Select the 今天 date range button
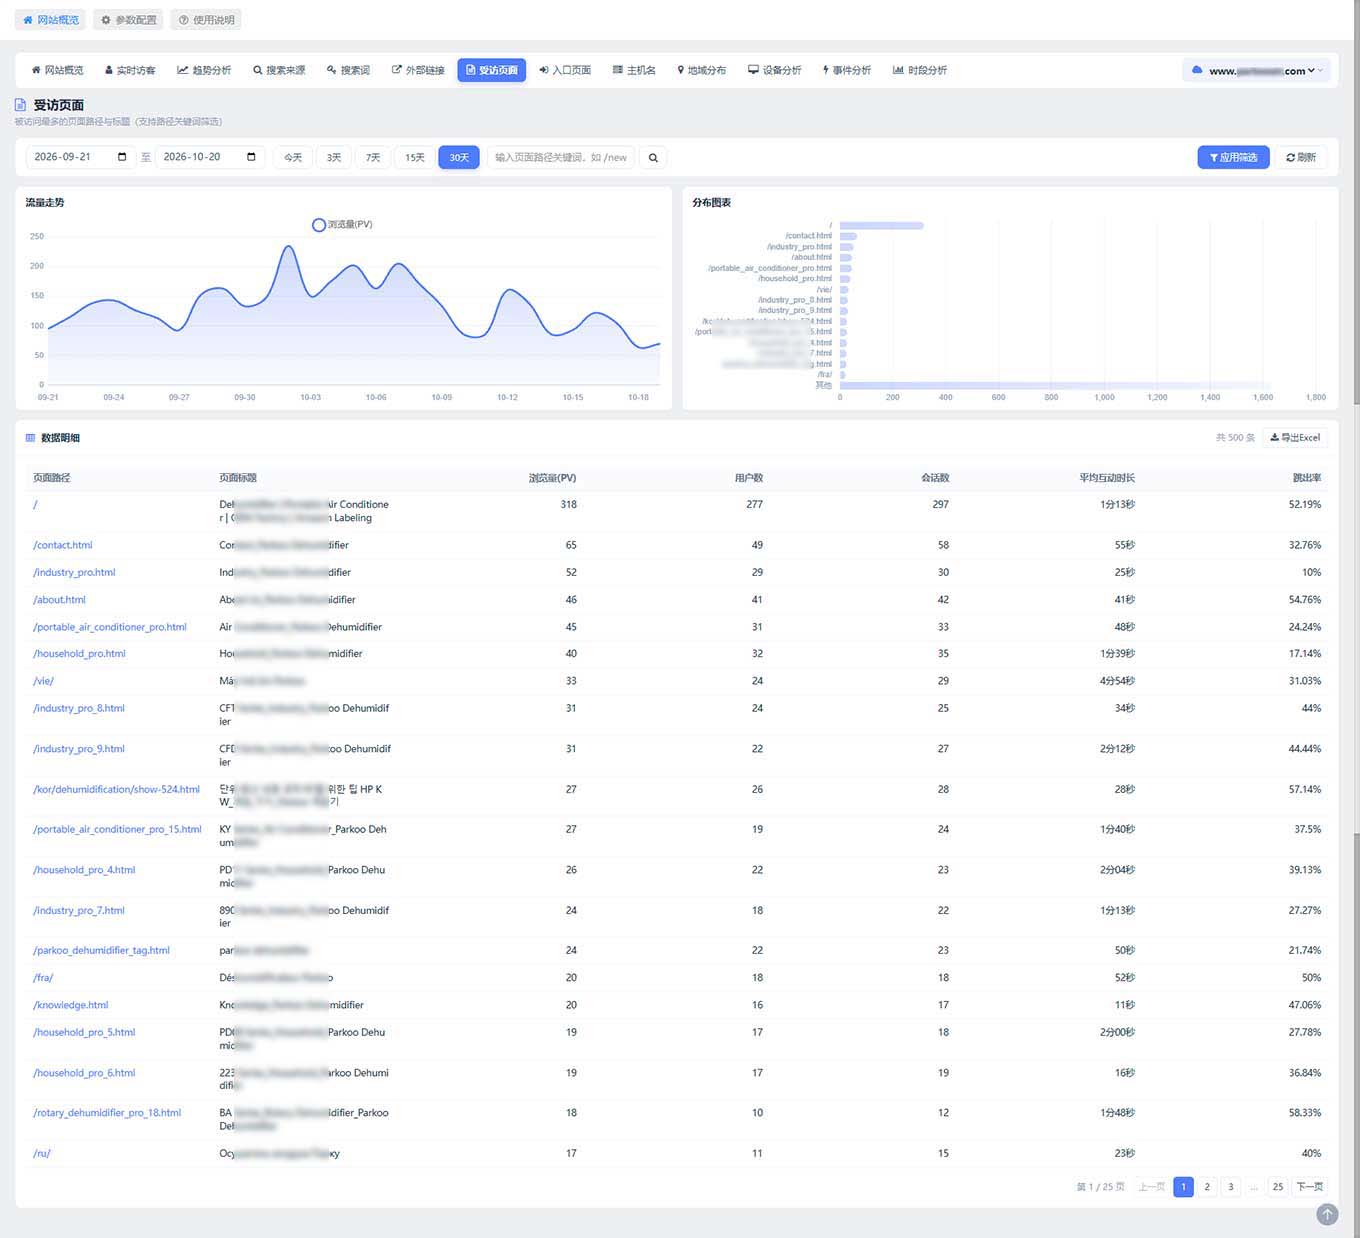The height and width of the screenshot is (1238, 1360). click(293, 158)
